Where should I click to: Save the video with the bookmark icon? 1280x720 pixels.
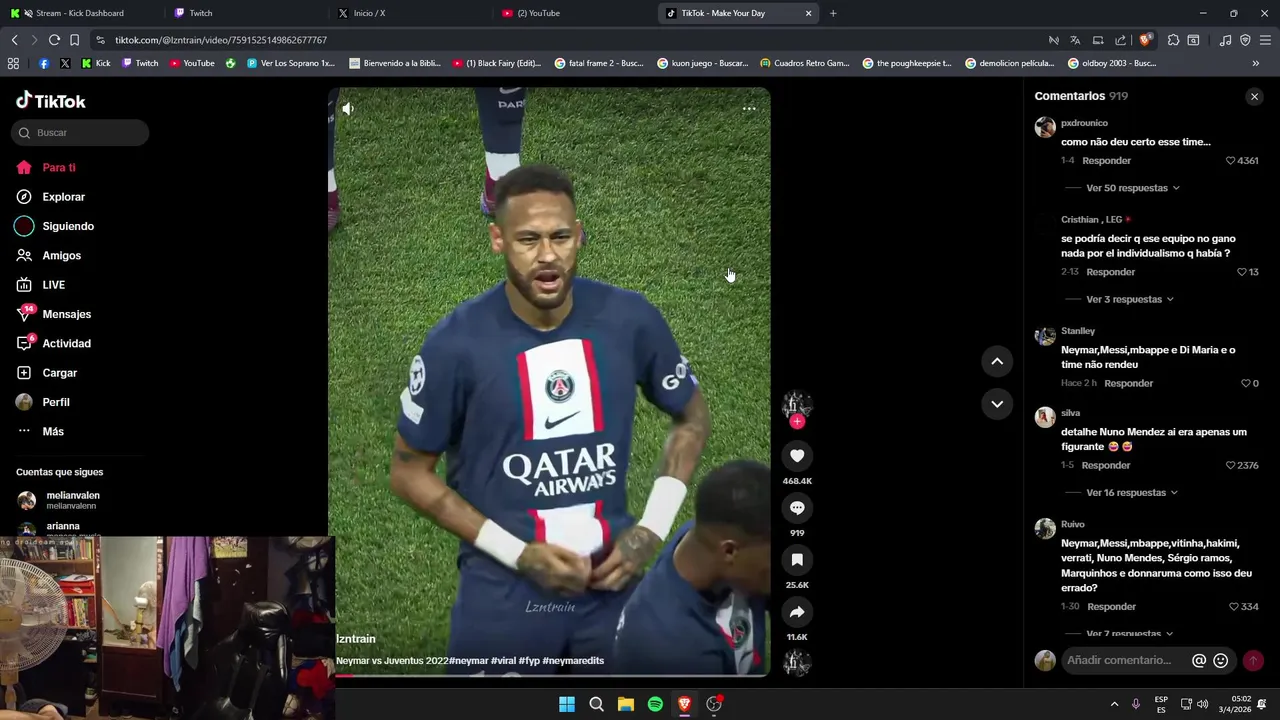(x=797, y=560)
